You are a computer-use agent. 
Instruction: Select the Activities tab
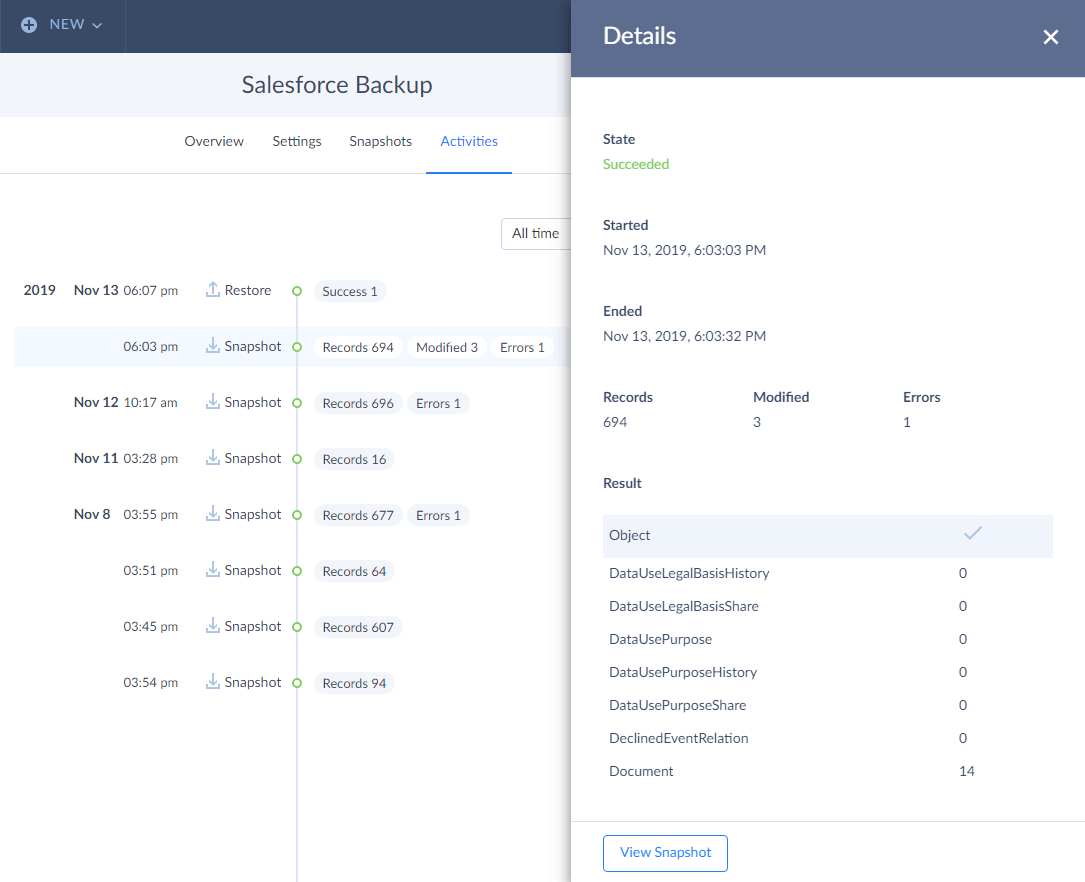[469, 141]
